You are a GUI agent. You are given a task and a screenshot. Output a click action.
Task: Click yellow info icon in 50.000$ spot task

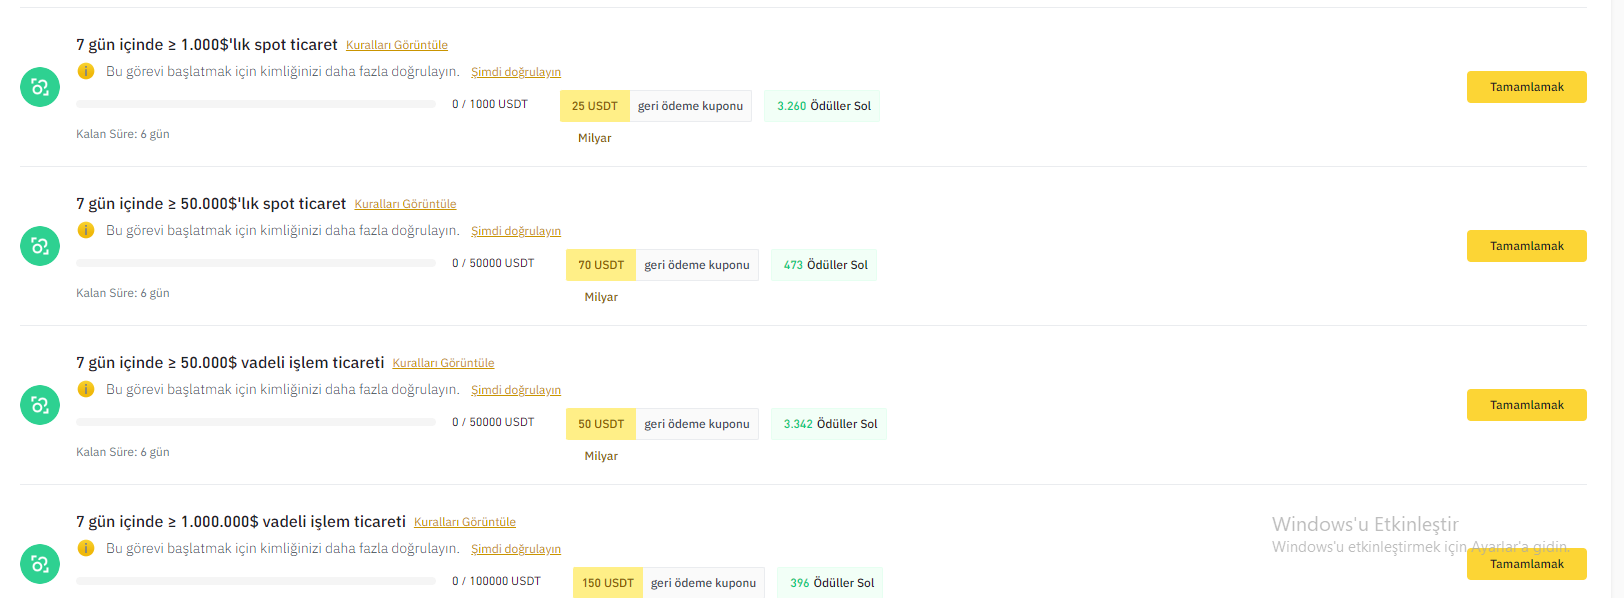point(86,230)
